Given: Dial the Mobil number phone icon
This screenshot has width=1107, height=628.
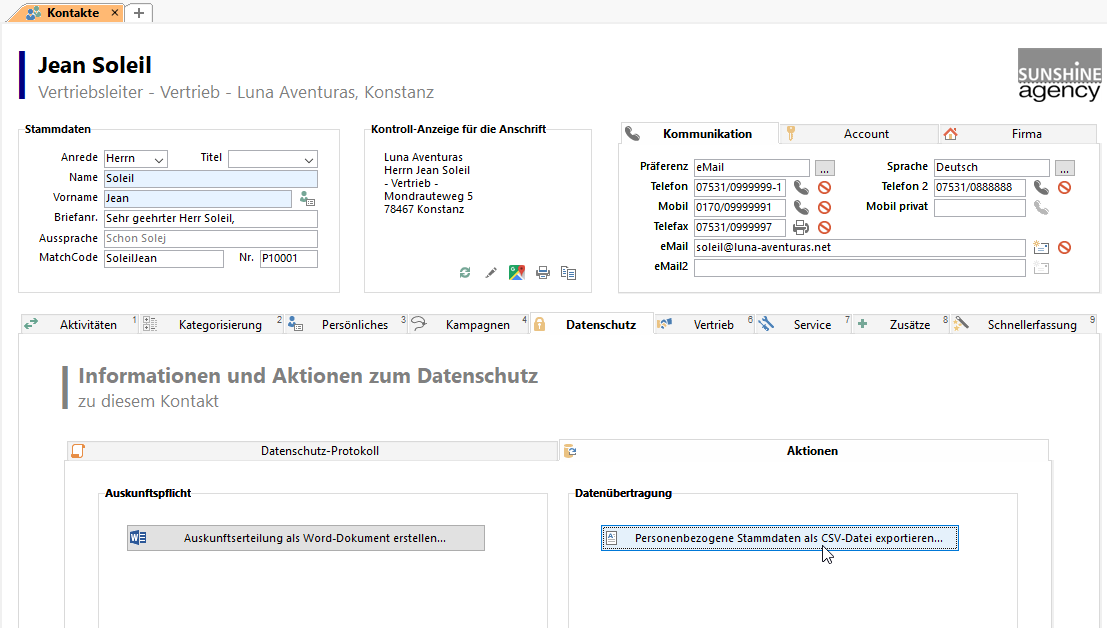Looking at the screenshot, I should 801,207.
